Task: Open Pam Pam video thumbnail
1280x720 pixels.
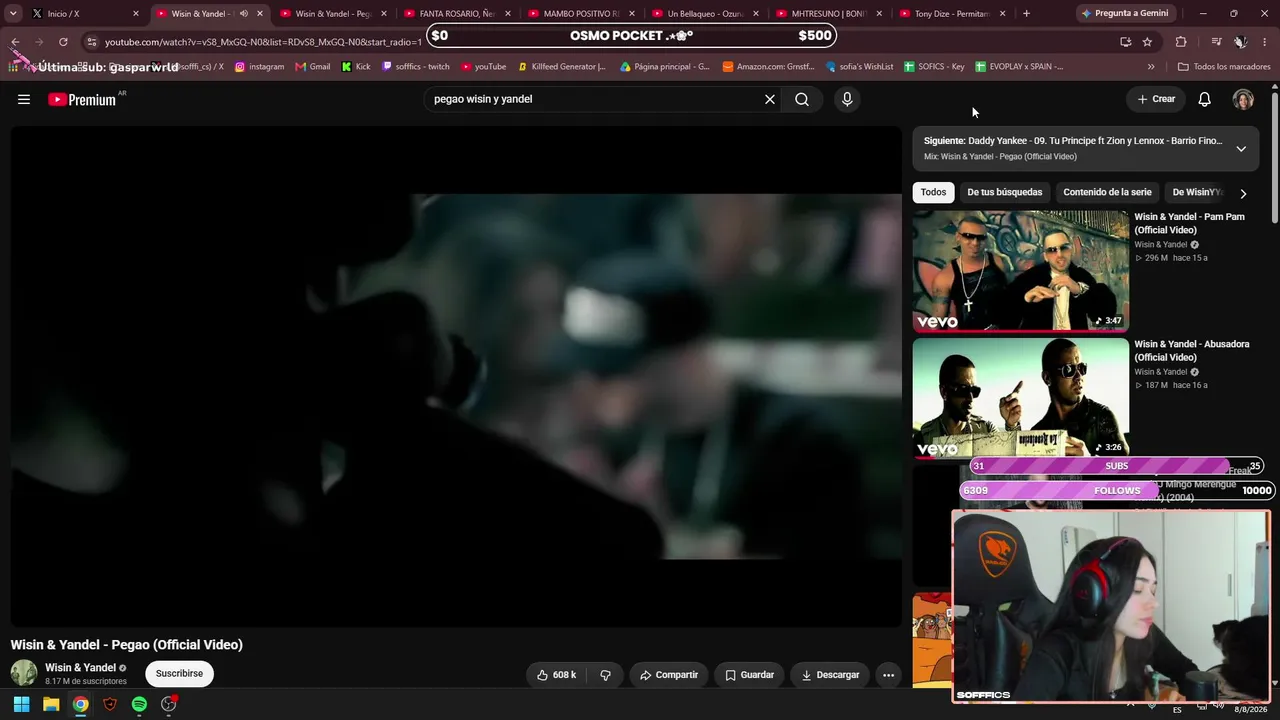Action: (1020, 270)
